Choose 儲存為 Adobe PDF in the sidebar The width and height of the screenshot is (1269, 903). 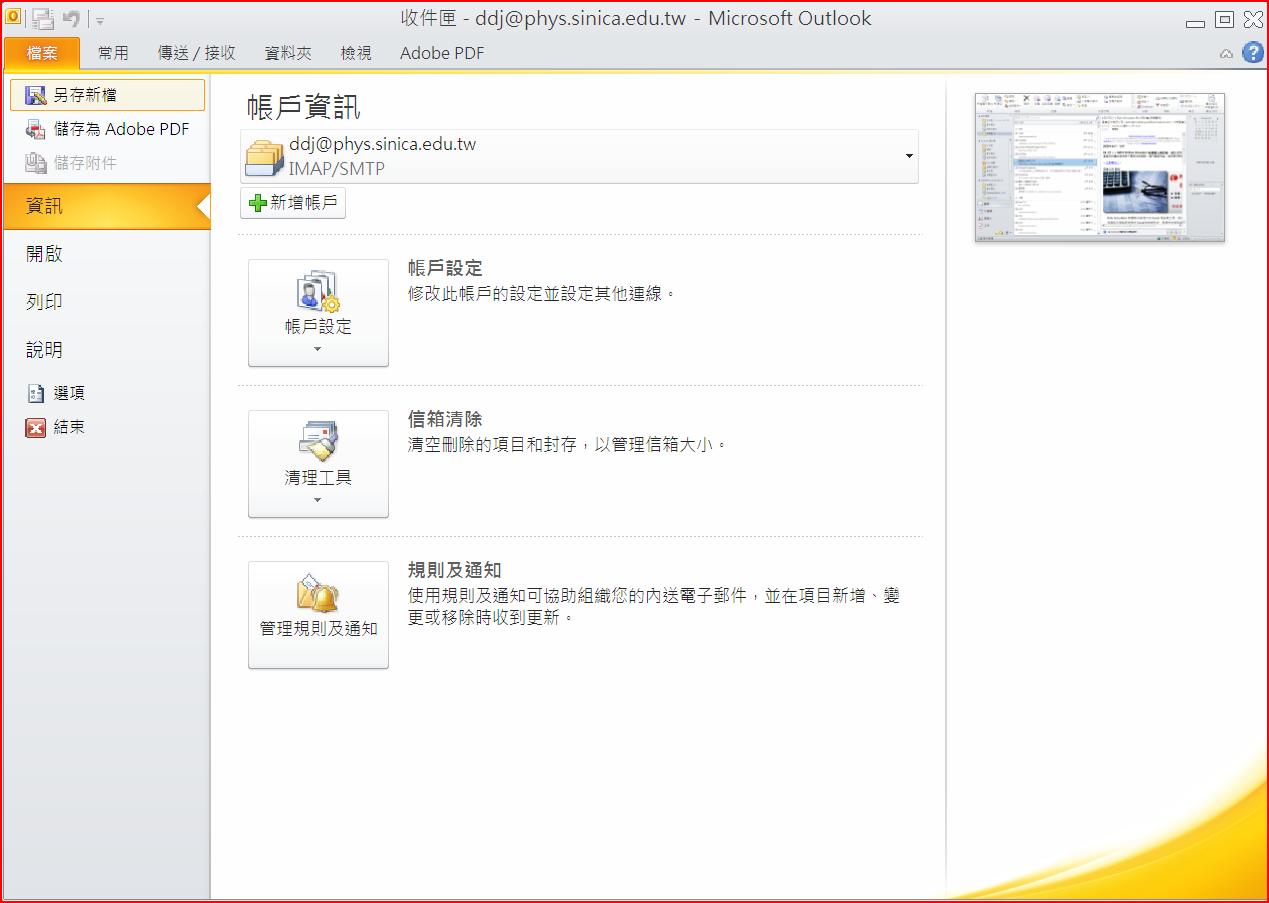point(108,129)
